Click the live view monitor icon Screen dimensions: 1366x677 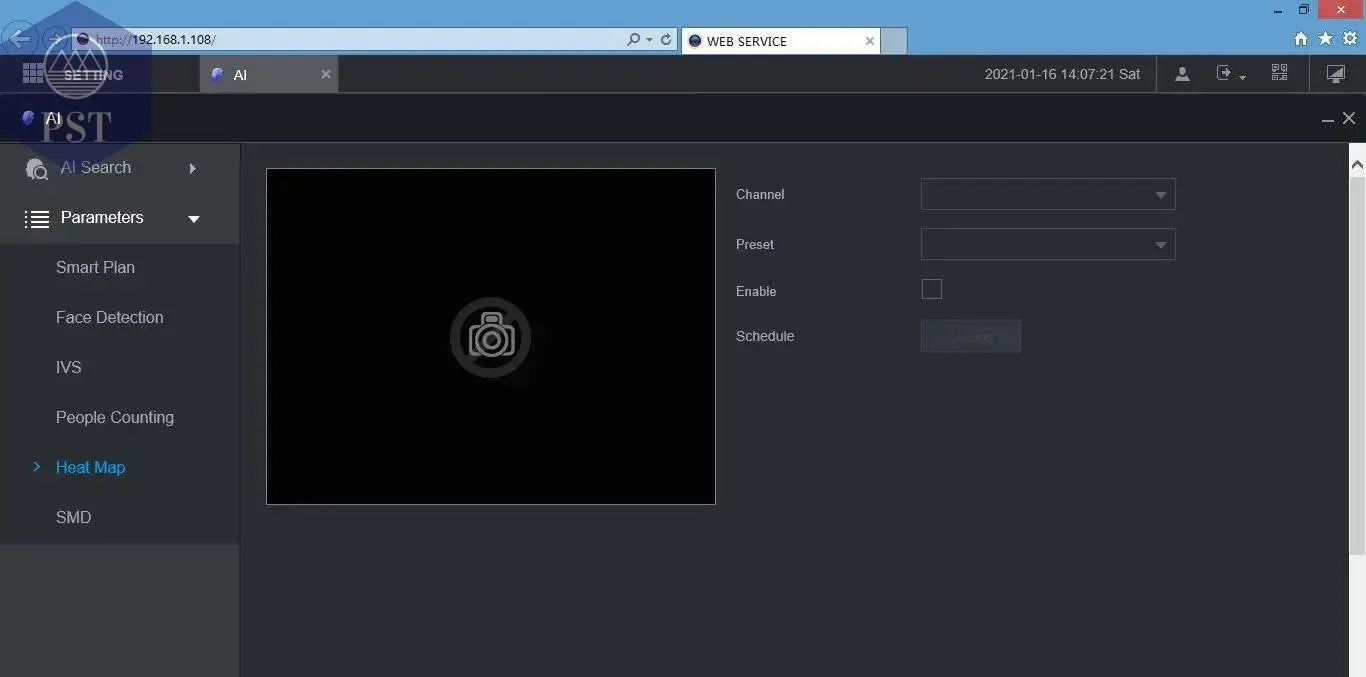[1335, 74]
